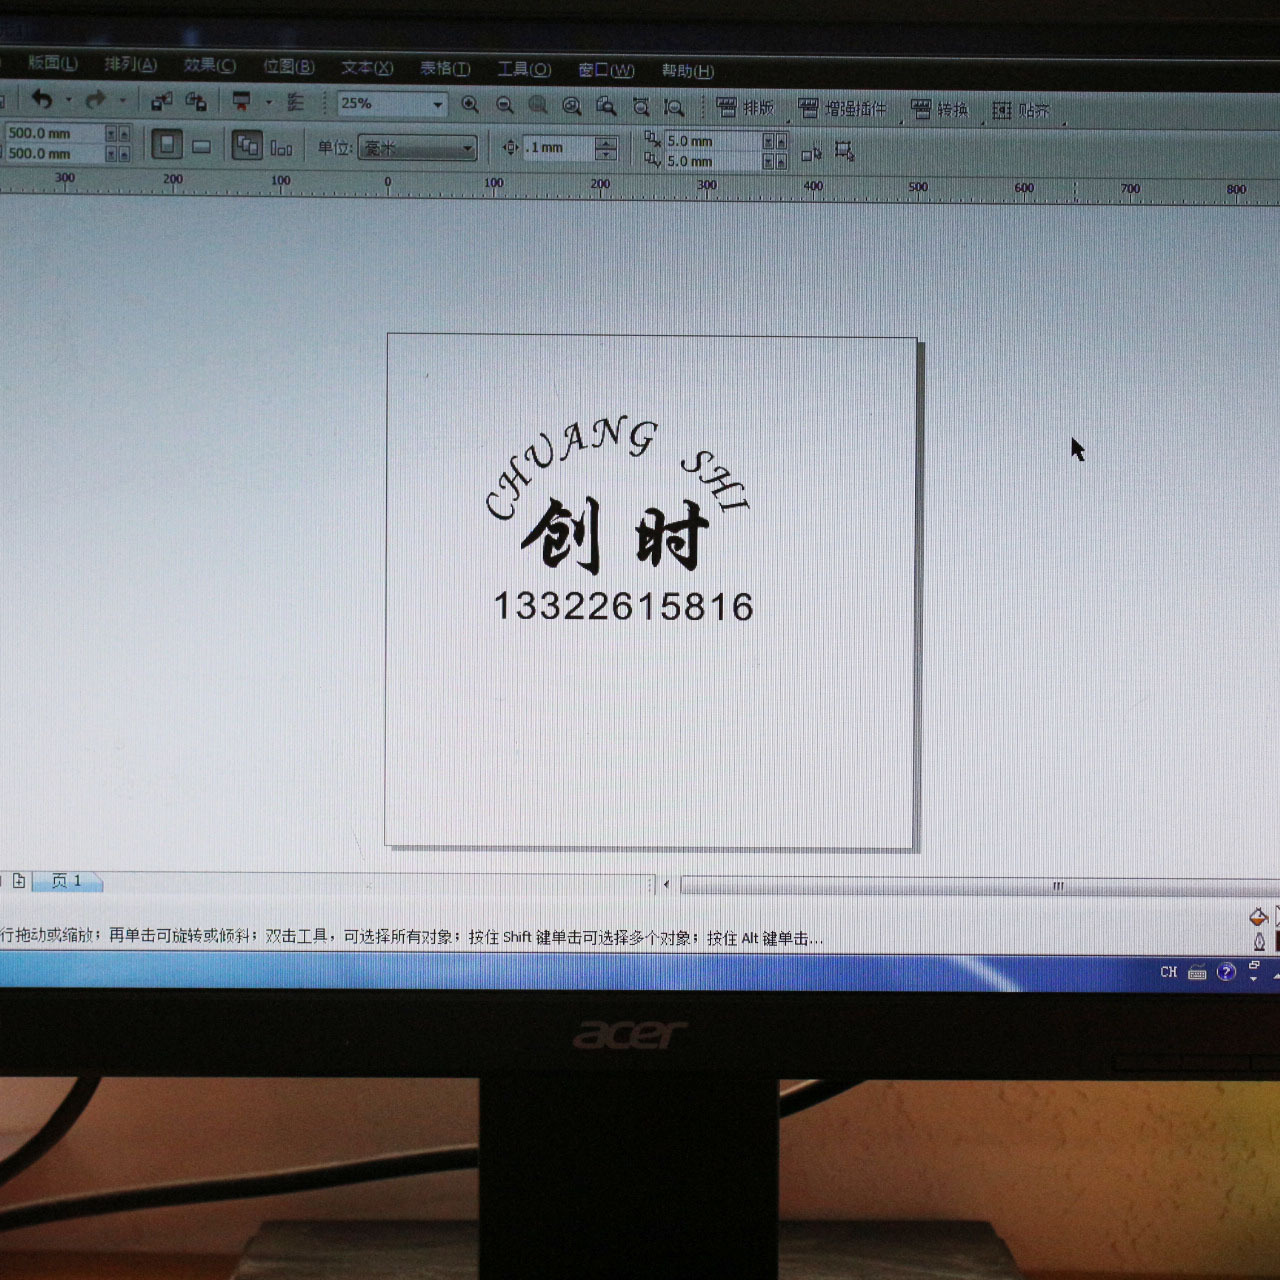Image resolution: width=1280 pixels, height=1280 pixels.
Task: Click the Redo arrow icon
Action: pyautogui.click(x=96, y=99)
